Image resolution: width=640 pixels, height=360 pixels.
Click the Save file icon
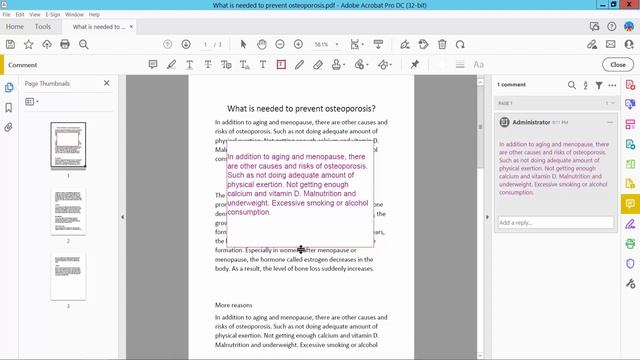pos(10,44)
